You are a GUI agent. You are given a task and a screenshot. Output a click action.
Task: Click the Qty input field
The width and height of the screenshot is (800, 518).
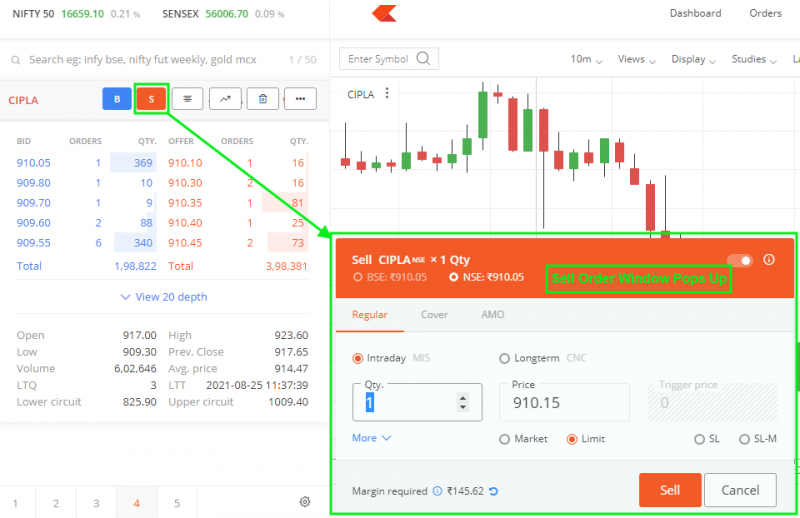tap(417, 402)
